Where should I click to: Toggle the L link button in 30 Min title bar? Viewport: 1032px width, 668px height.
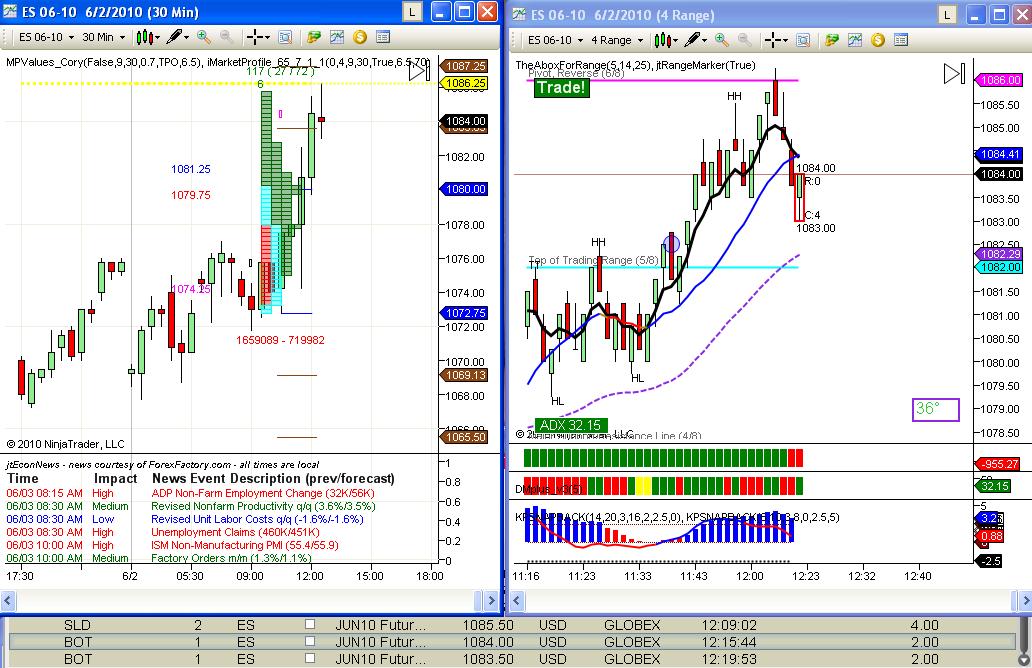[412, 12]
